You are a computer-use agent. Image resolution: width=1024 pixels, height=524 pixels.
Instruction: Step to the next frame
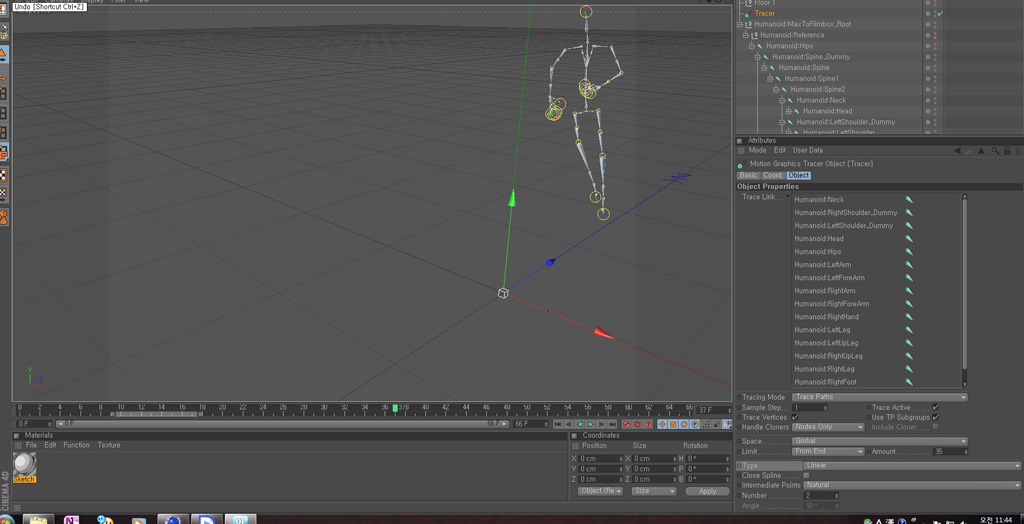point(601,424)
